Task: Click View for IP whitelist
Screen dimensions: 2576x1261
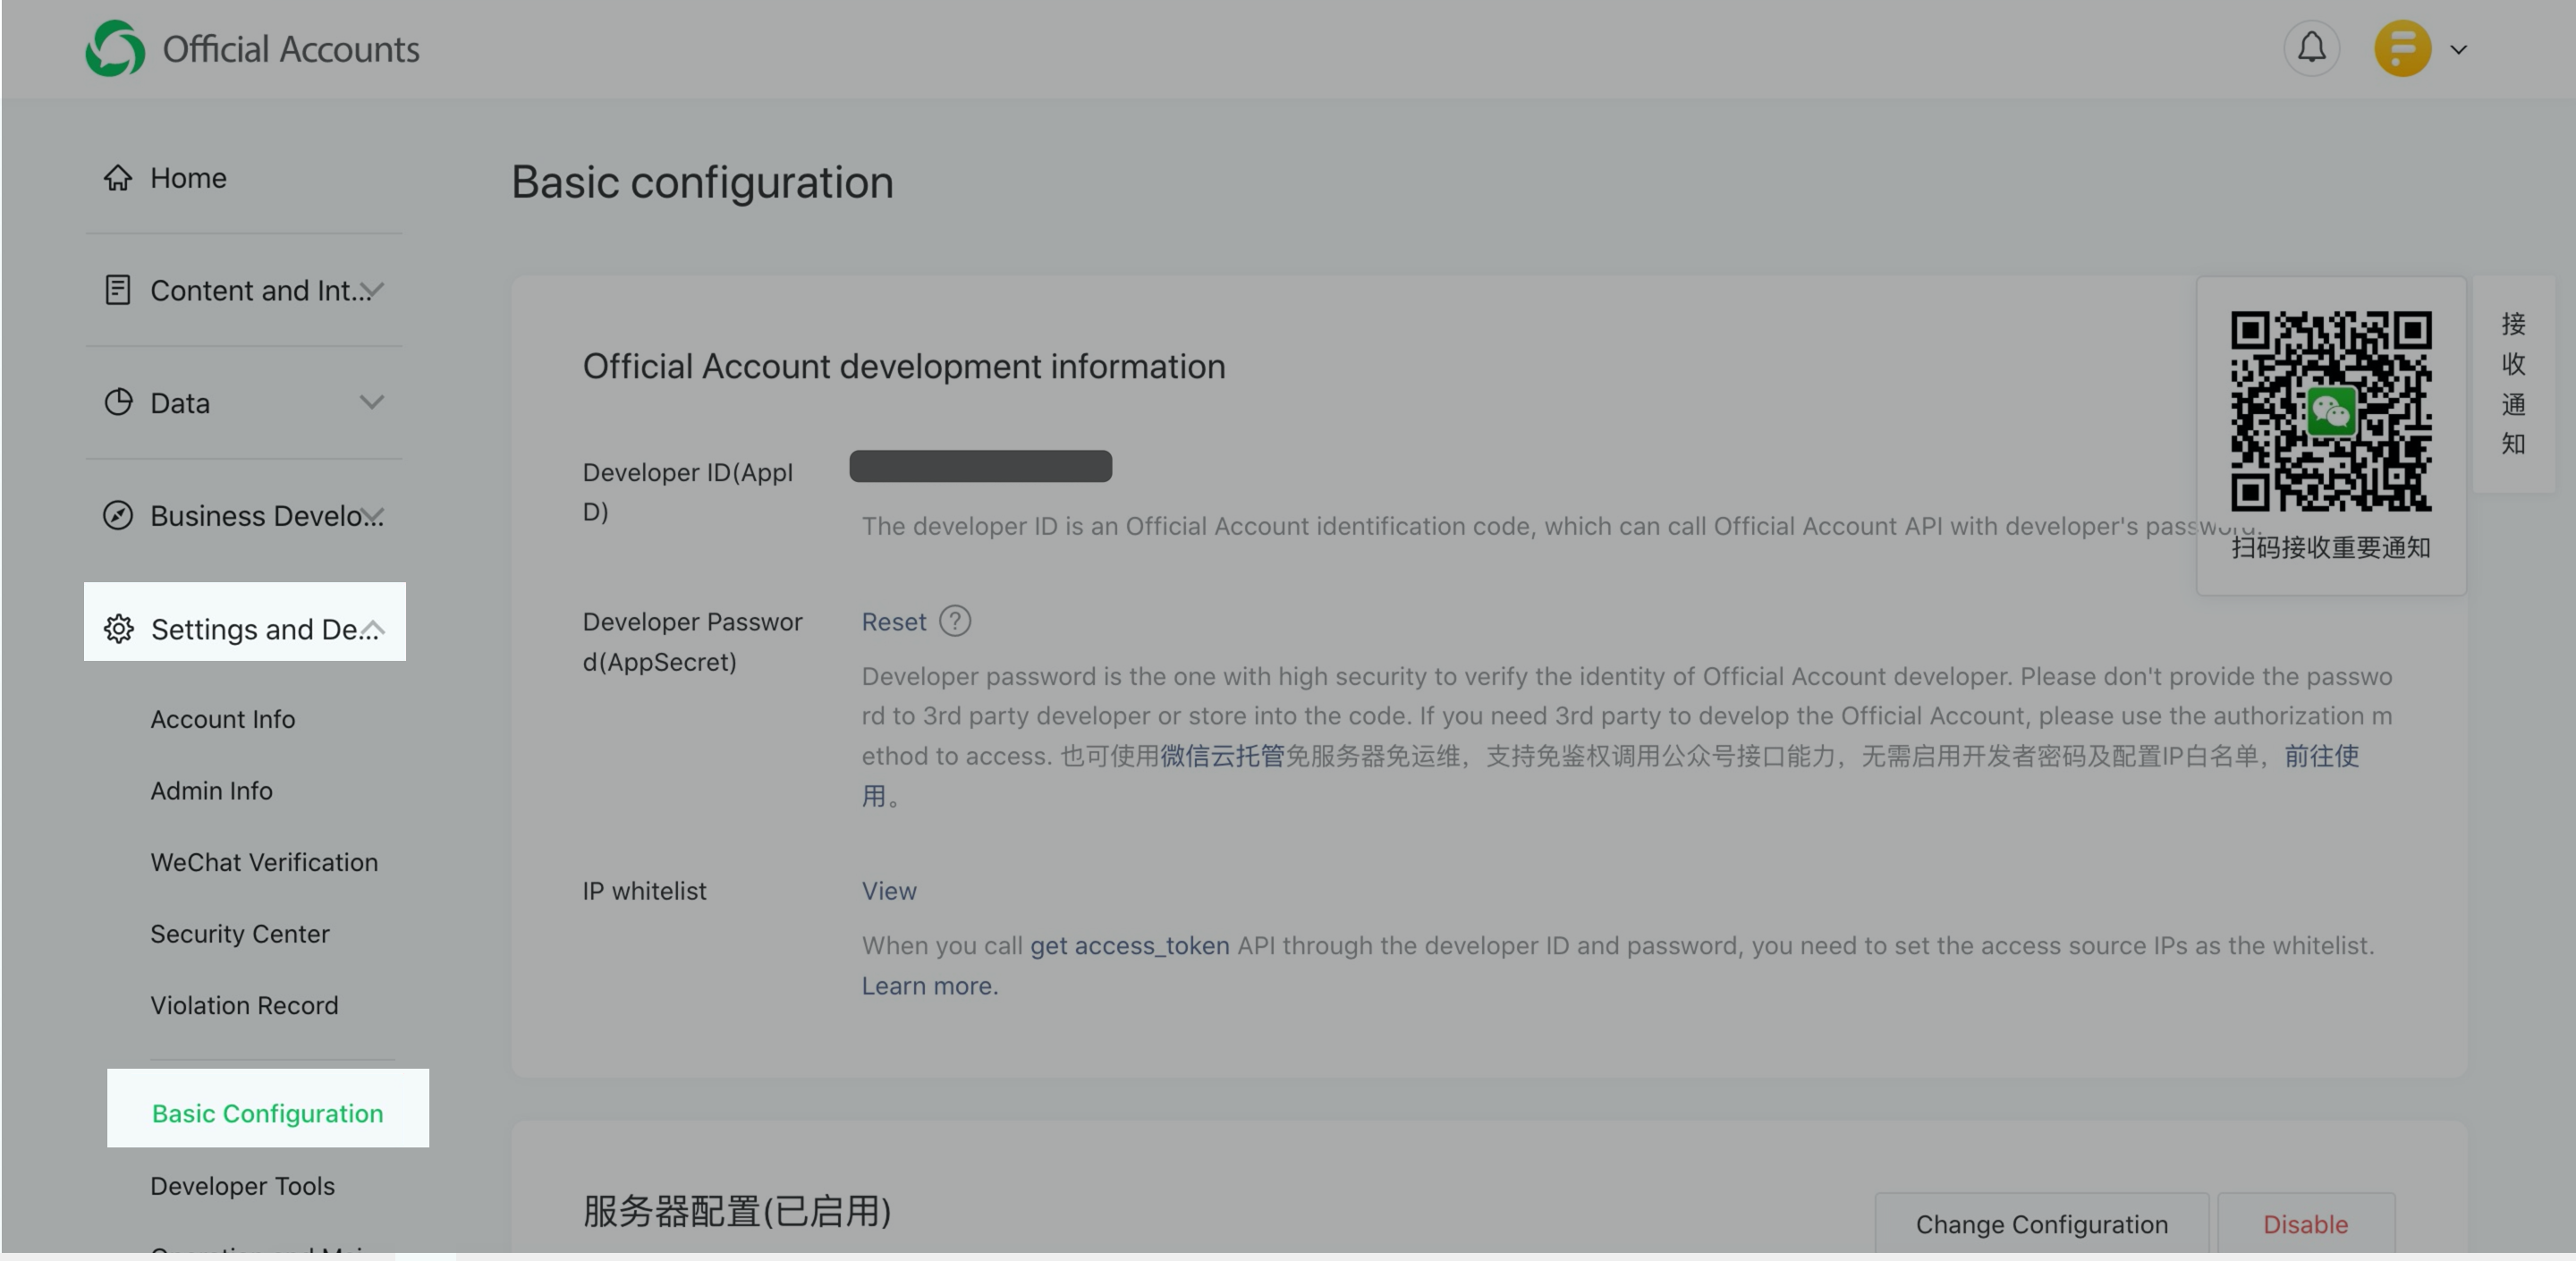Action: [x=889, y=890]
